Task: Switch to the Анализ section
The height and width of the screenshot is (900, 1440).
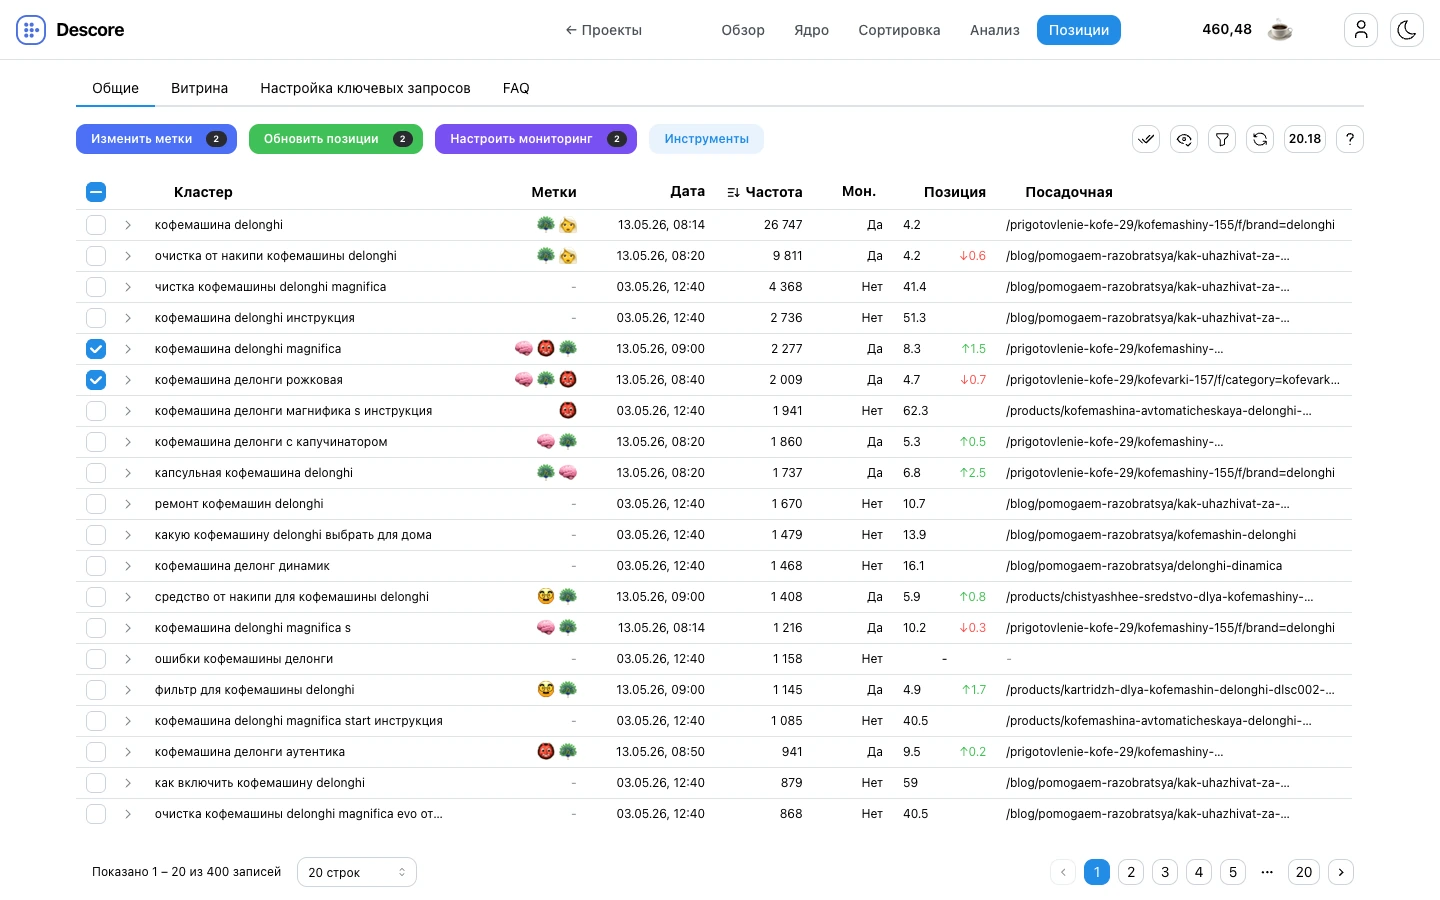Action: [995, 30]
